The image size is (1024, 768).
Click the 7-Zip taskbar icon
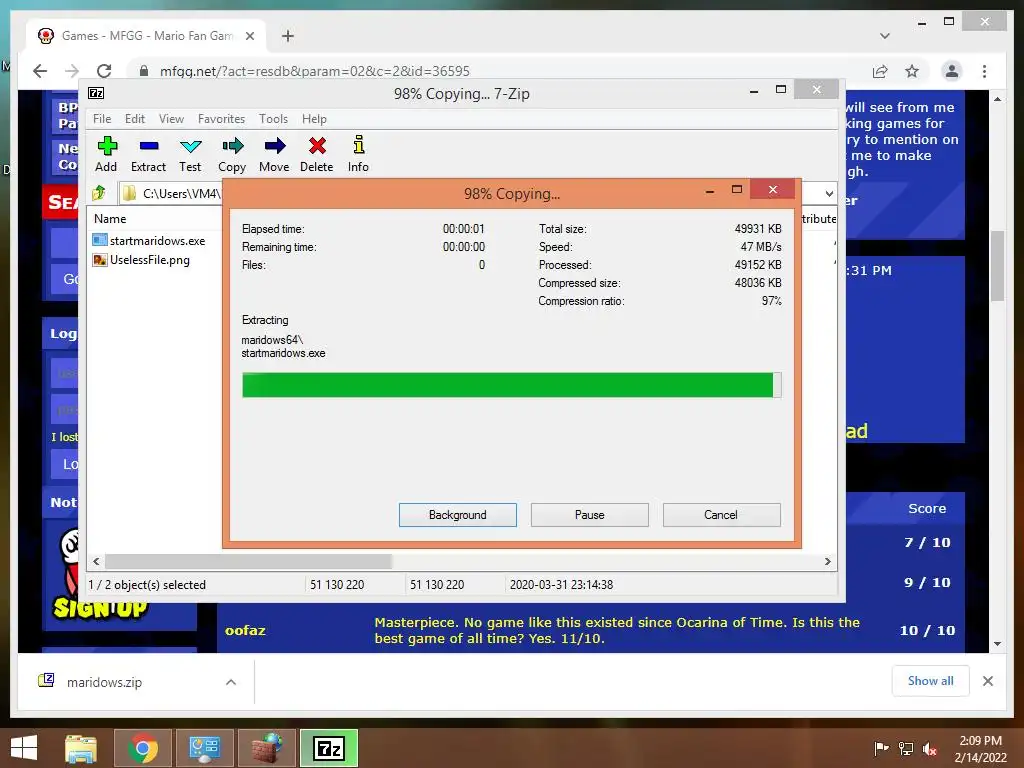click(329, 748)
